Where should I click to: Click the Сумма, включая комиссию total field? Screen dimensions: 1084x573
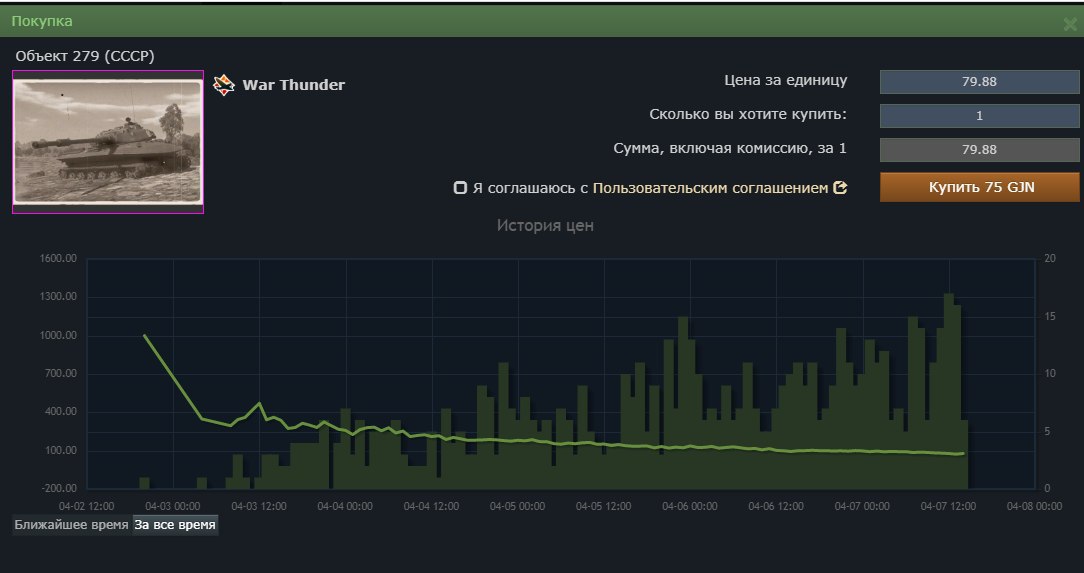coord(979,149)
